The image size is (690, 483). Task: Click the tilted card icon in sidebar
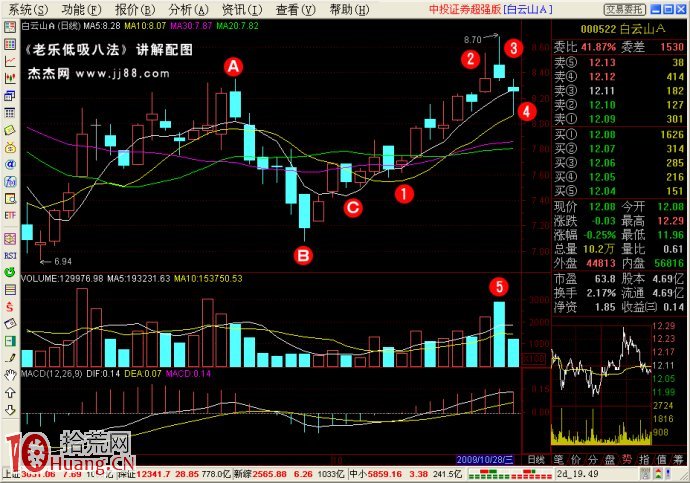point(10,324)
